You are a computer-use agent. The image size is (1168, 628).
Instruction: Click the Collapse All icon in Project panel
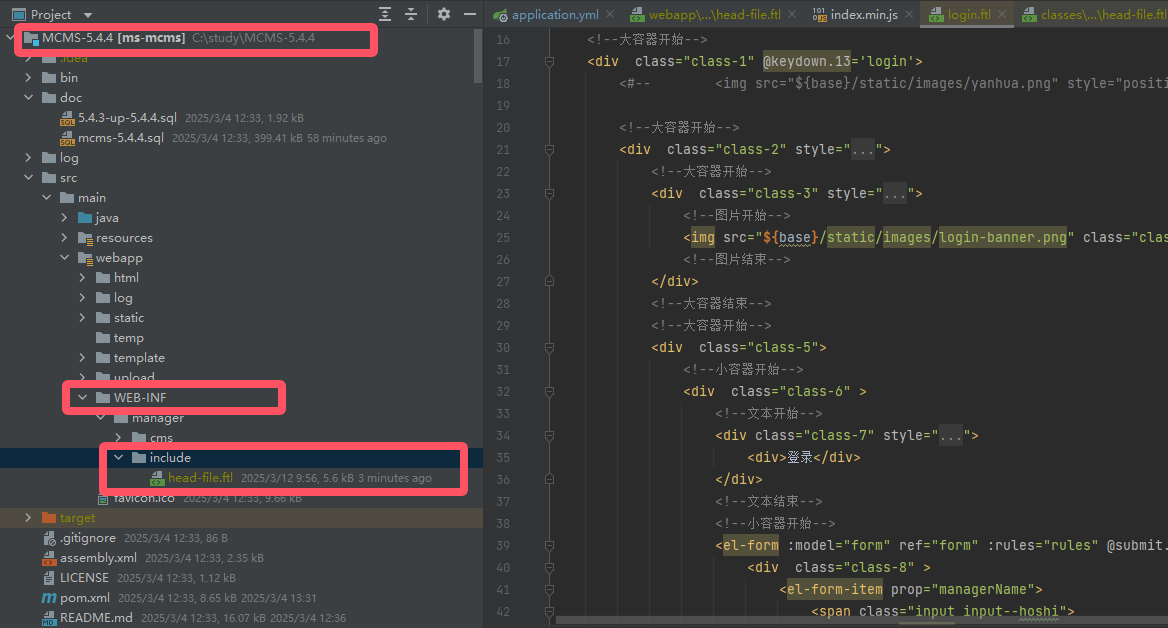pyautogui.click(x=411, y=15)
